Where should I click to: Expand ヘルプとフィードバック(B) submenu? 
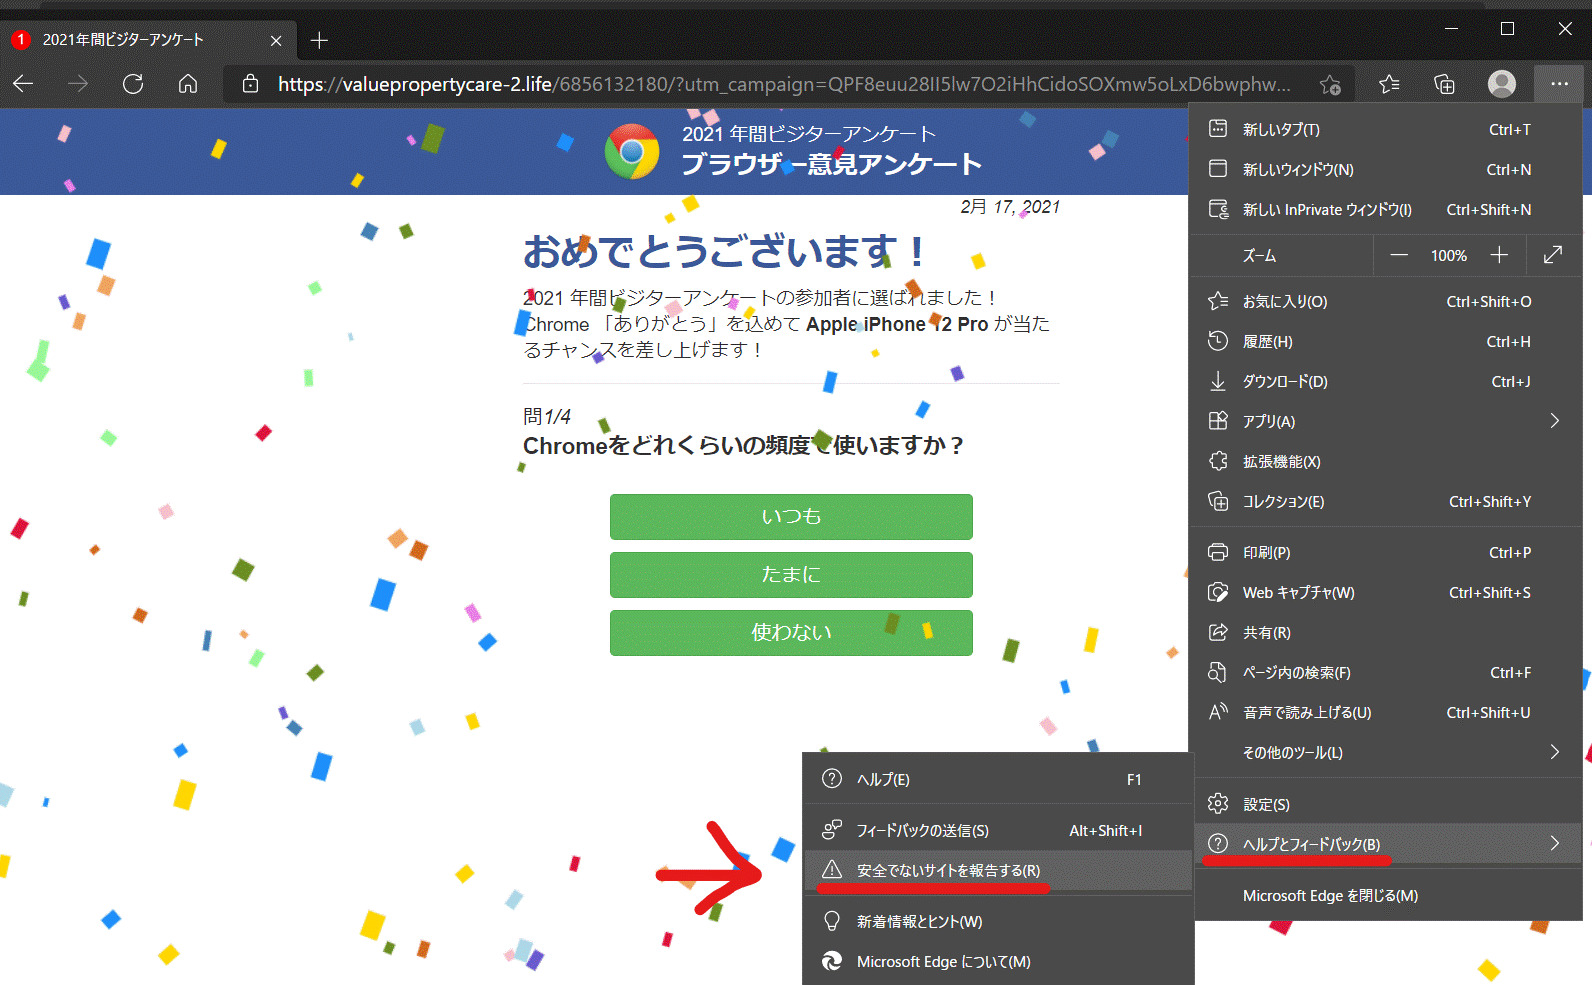pyautogui.click(x=1554, y=843)
